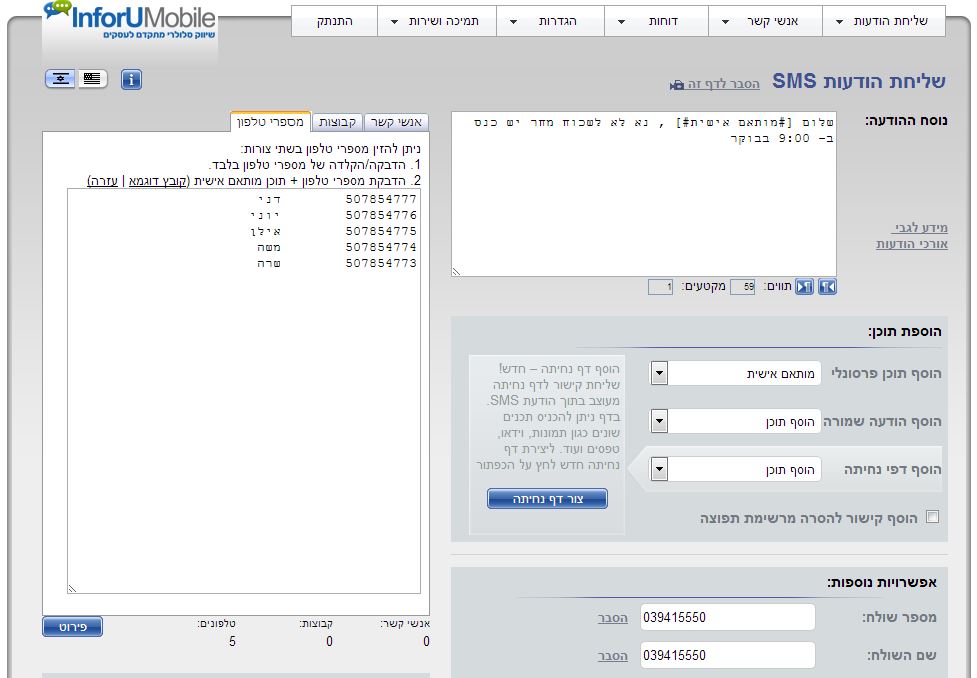Open the 'מותאם אישית' personal content dropdown

[x=659, y=373]
